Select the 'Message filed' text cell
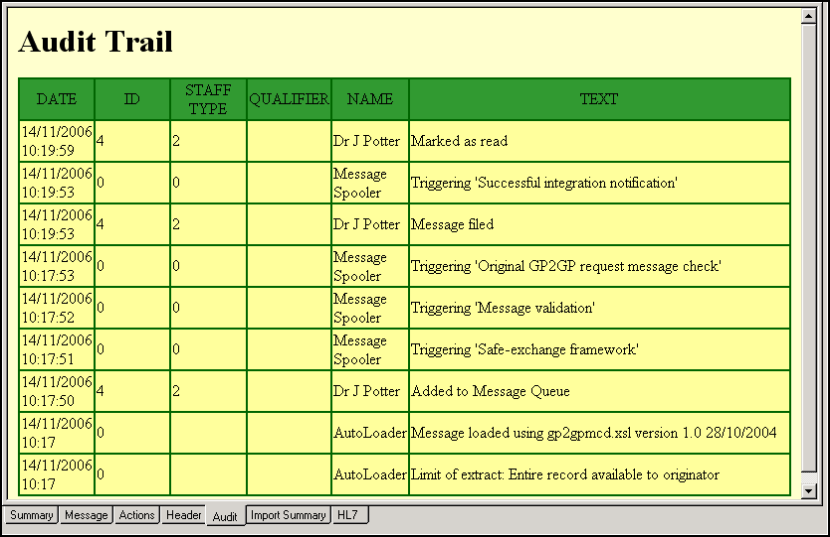The width and height of the screenshot is (830, 537). coord(453,224)
